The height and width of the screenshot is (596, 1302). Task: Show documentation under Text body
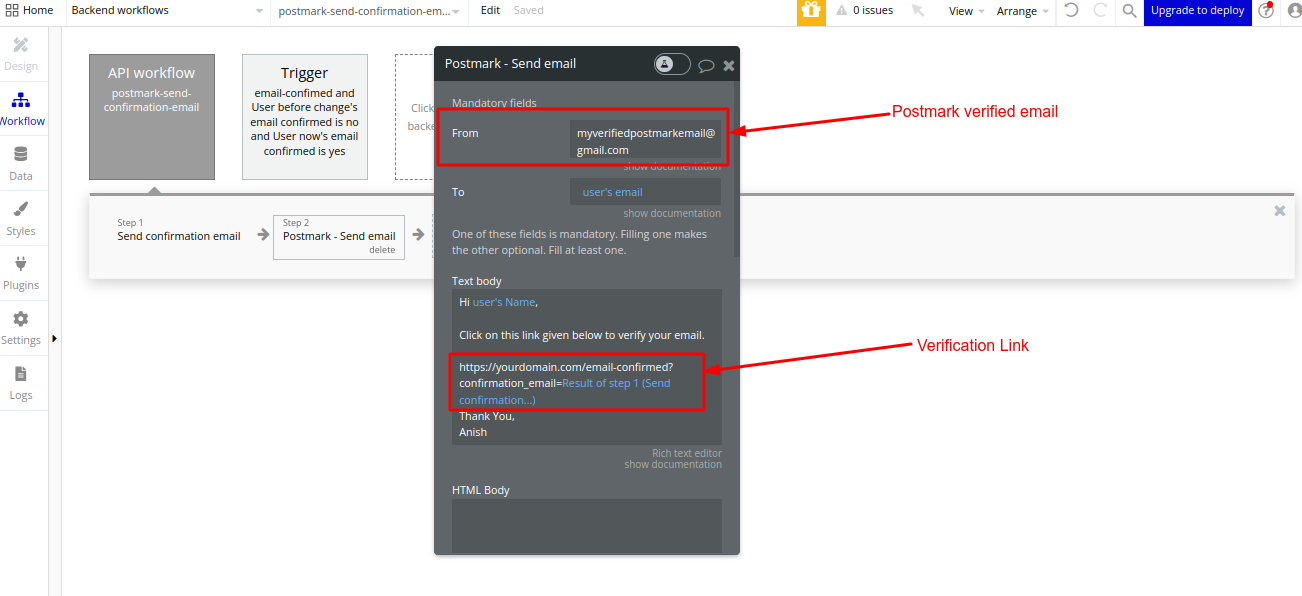point(673,464)
